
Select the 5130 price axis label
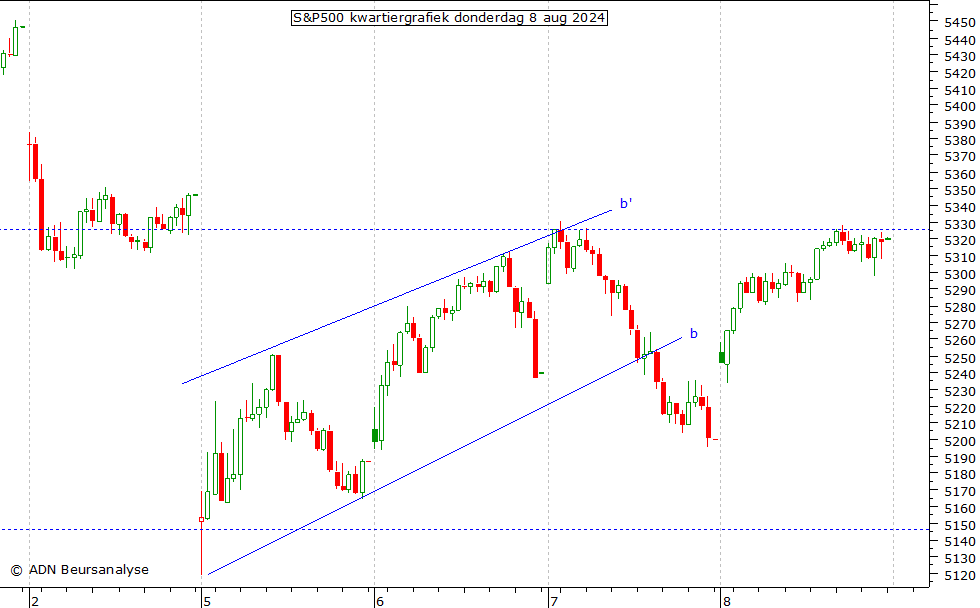(x=959, y=559)
